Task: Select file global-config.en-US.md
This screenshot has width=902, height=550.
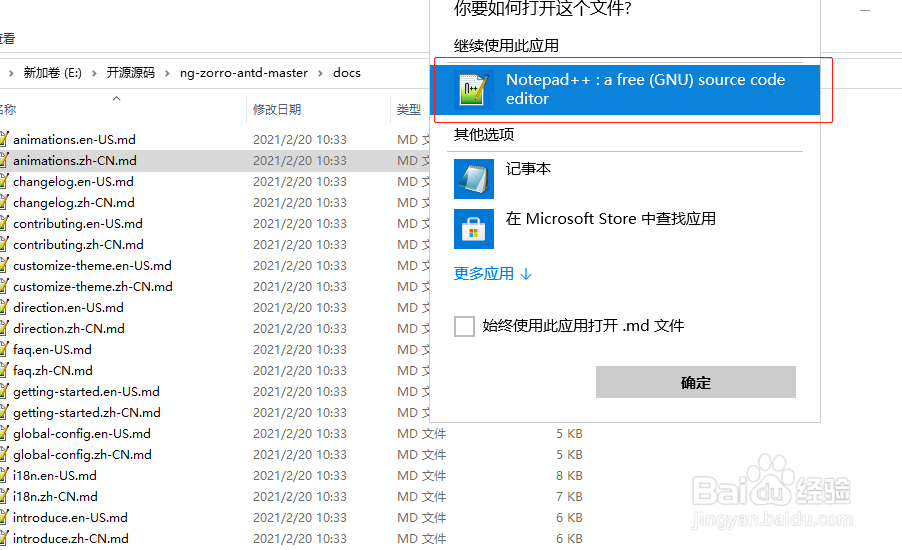Action: point(82,434)
